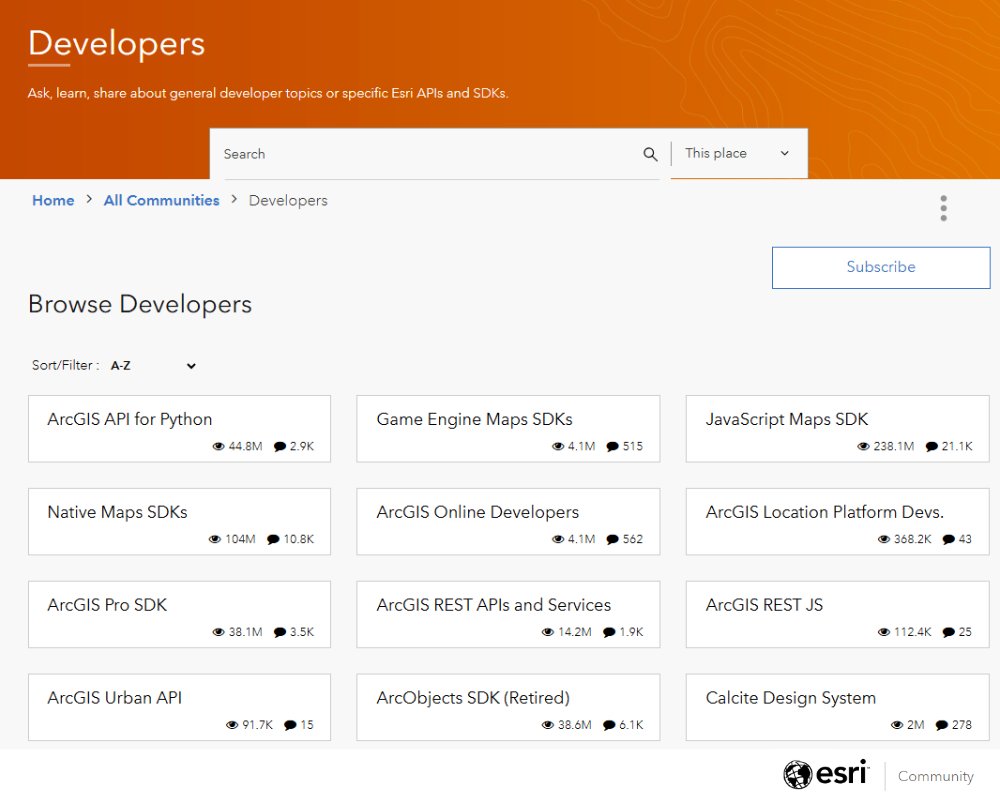The height and width of the screenshot is (800, 1000).
Task: Click comments bubble icon on ArcObjects SDK (Retired)
Action: tap(608, 725)
